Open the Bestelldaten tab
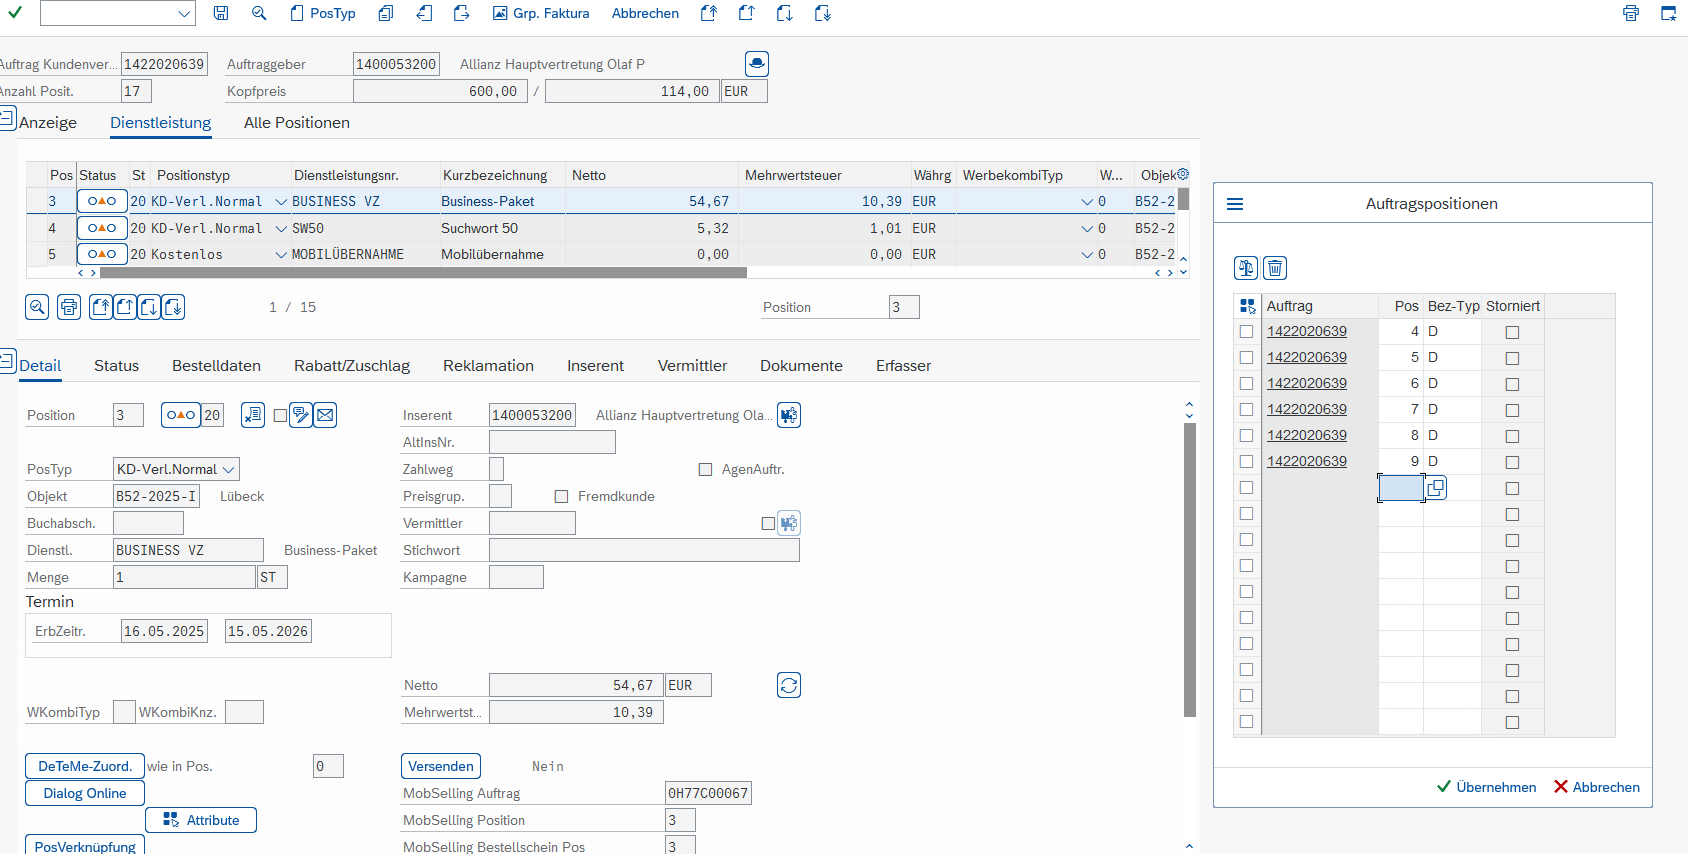The width and height of the screenshot is (1688, 854). [216, 365]
